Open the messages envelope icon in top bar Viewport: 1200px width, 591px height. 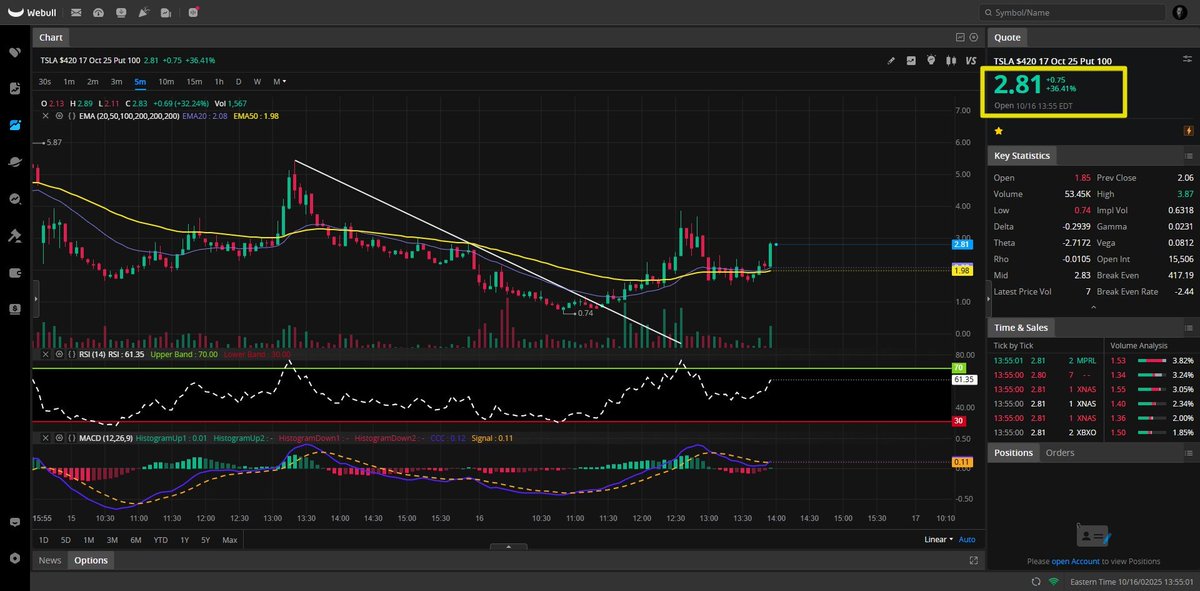[x=74, y=12]
